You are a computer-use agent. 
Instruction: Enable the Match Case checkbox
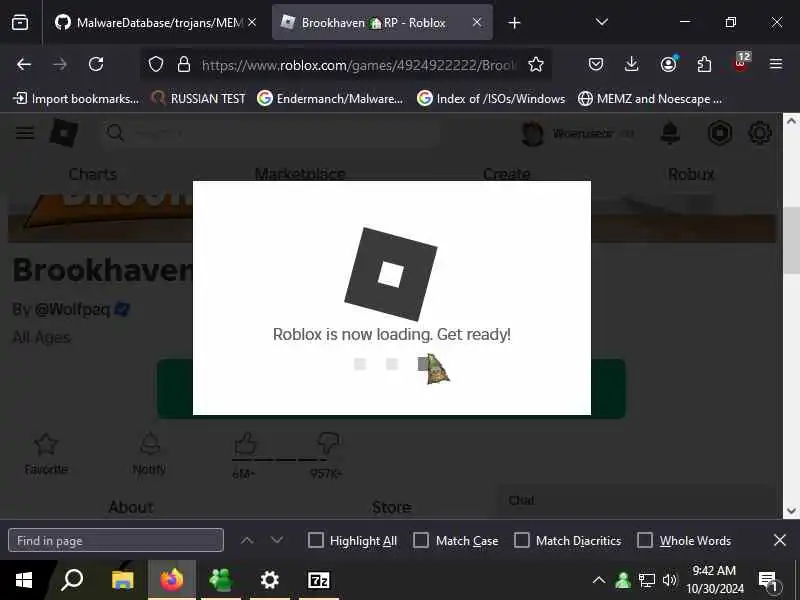(x=421, y=540)
